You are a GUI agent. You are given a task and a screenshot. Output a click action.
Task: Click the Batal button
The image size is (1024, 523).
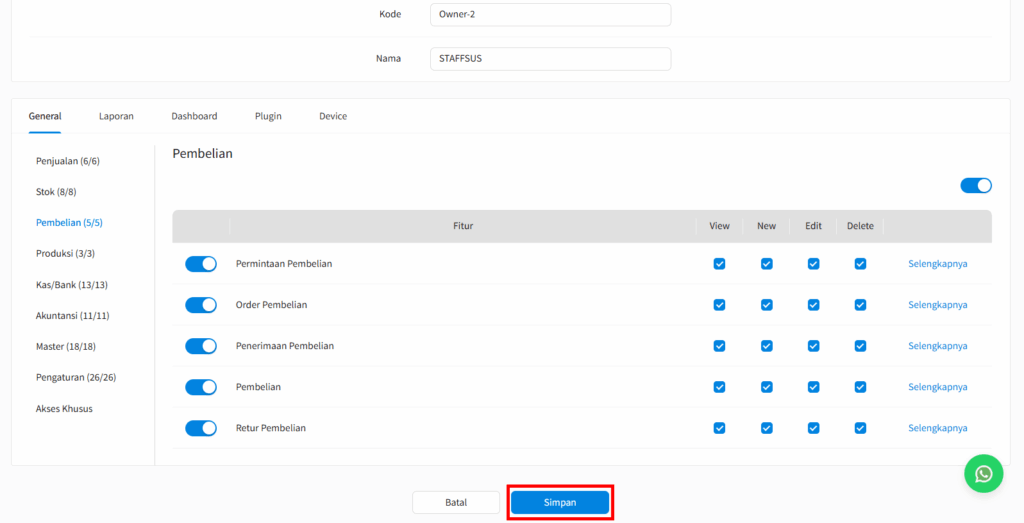click(456, 502)
